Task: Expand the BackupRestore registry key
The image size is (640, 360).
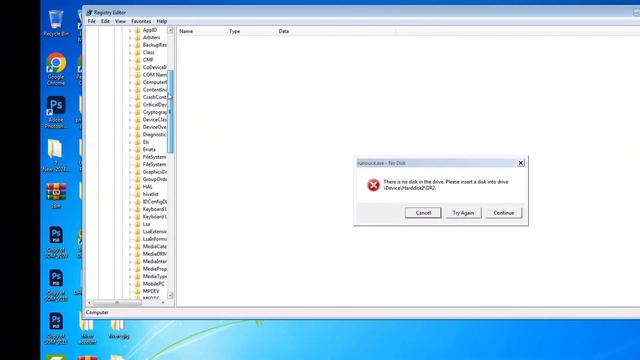Action: (131, 45)
